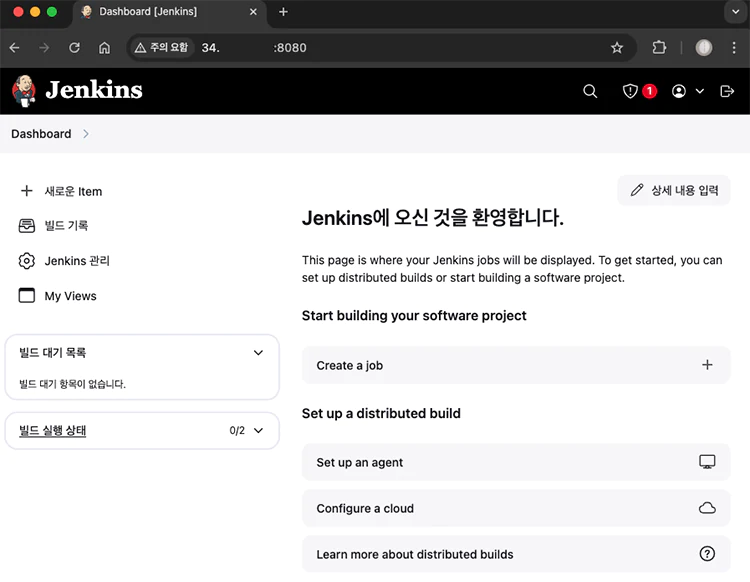The height and width of the screenshot is (582, 750).
Task: Click the browser back arrow
Action: 14,48
